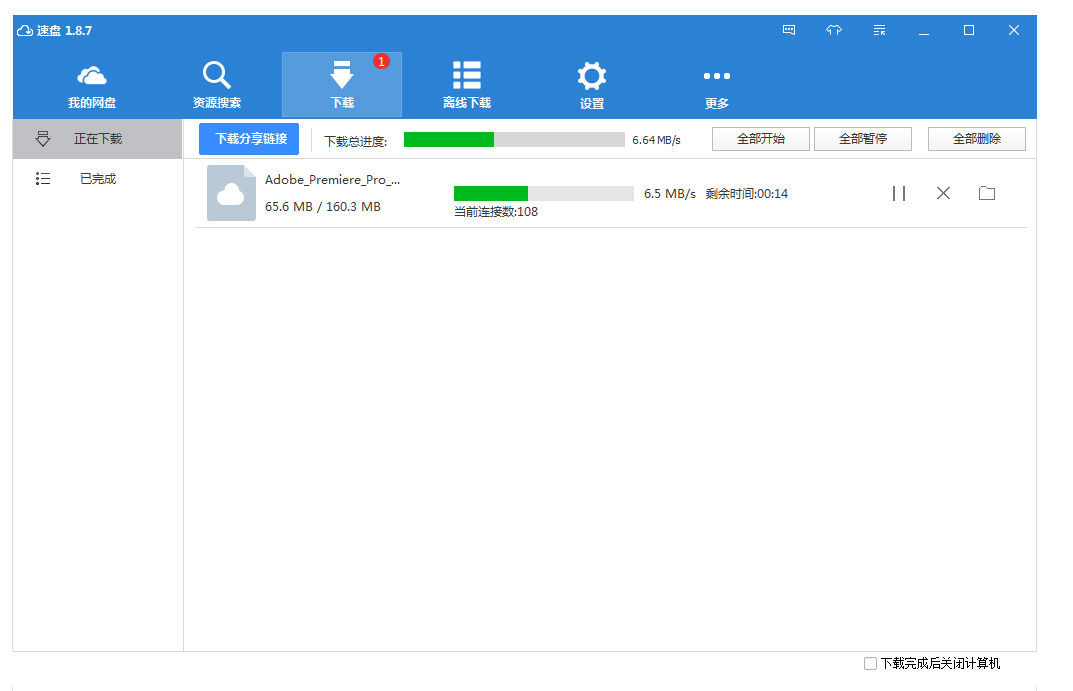1073x691 pixels.
Task: Click the 下载总进度 overall progress bar
Action: 515,140
